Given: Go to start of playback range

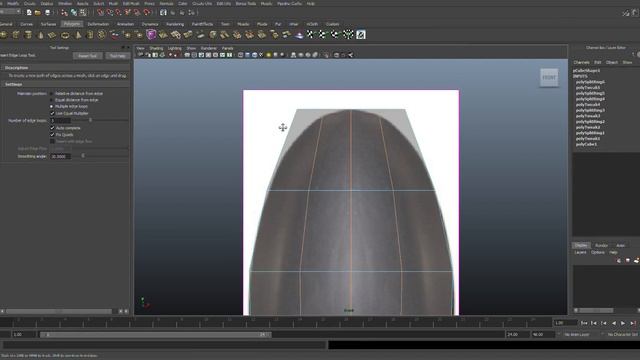Looking at the screenshot, I should [x=584, y=323].
